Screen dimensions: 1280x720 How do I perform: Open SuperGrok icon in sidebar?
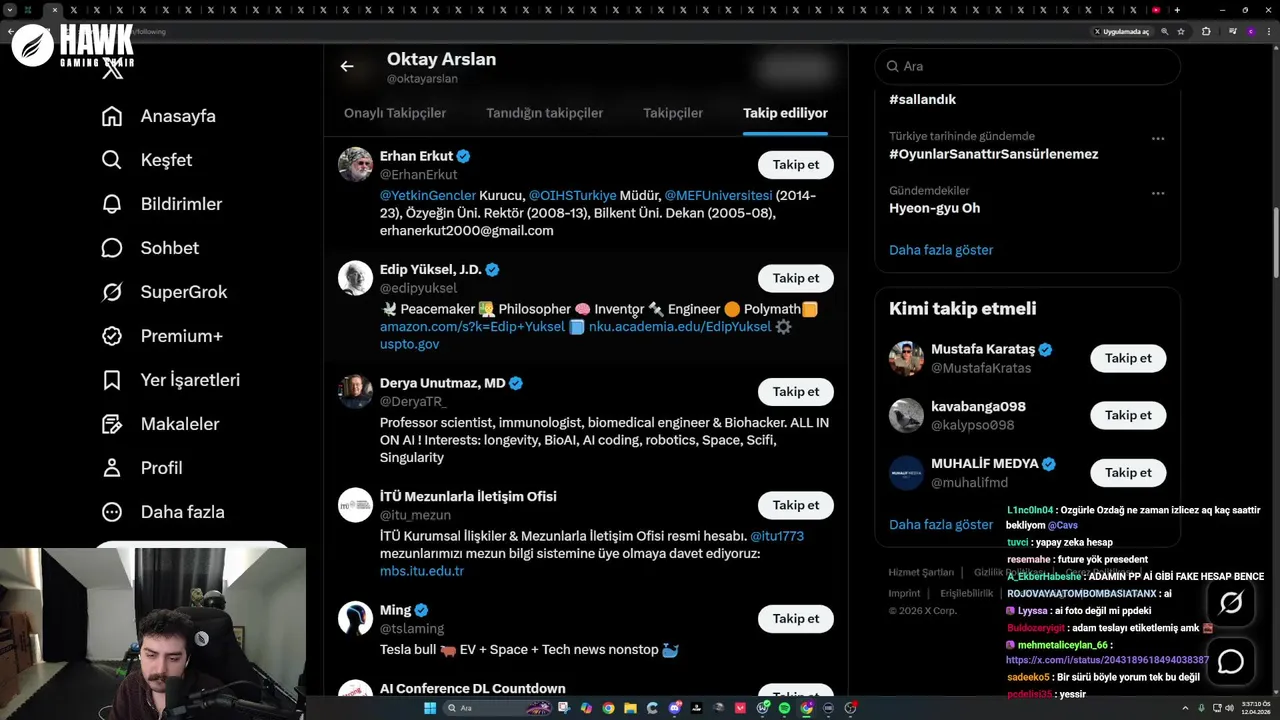click(112, 292)
